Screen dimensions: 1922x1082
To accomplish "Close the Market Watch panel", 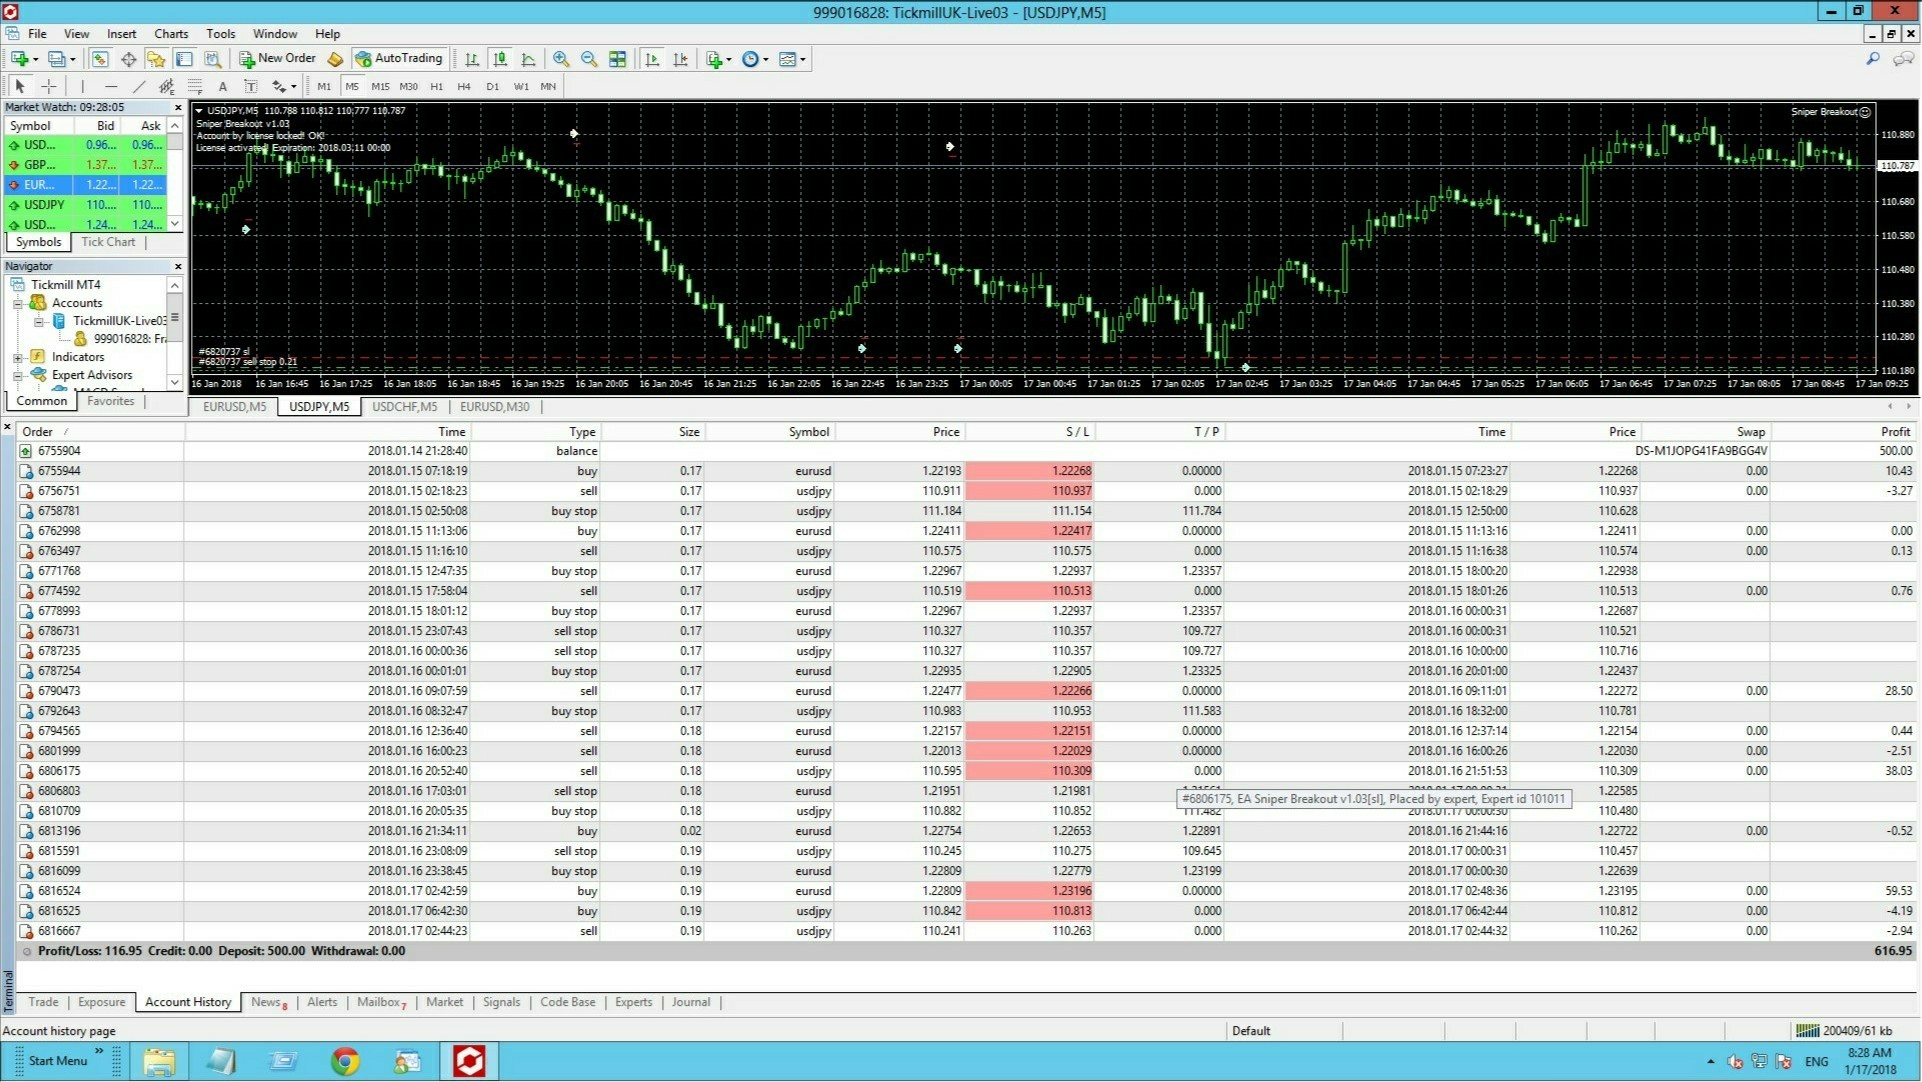I will click(178, 107).
